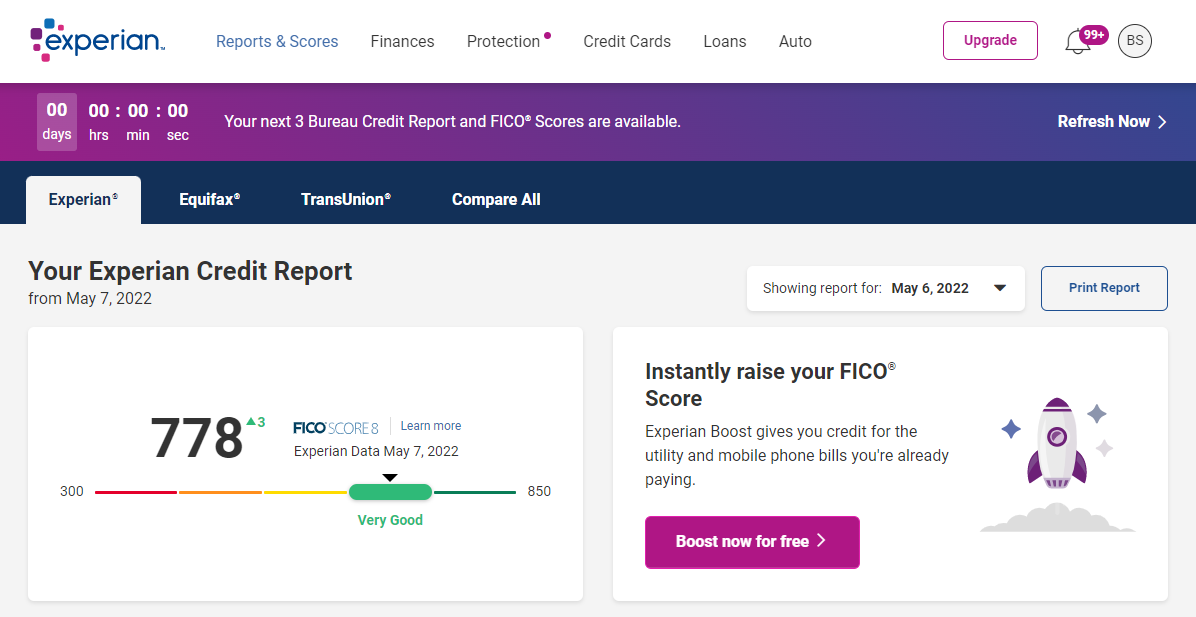Click the 3 Bureau Credit Report availability message
Viewport: 1196px width, 617px height.
click(452, 121)
